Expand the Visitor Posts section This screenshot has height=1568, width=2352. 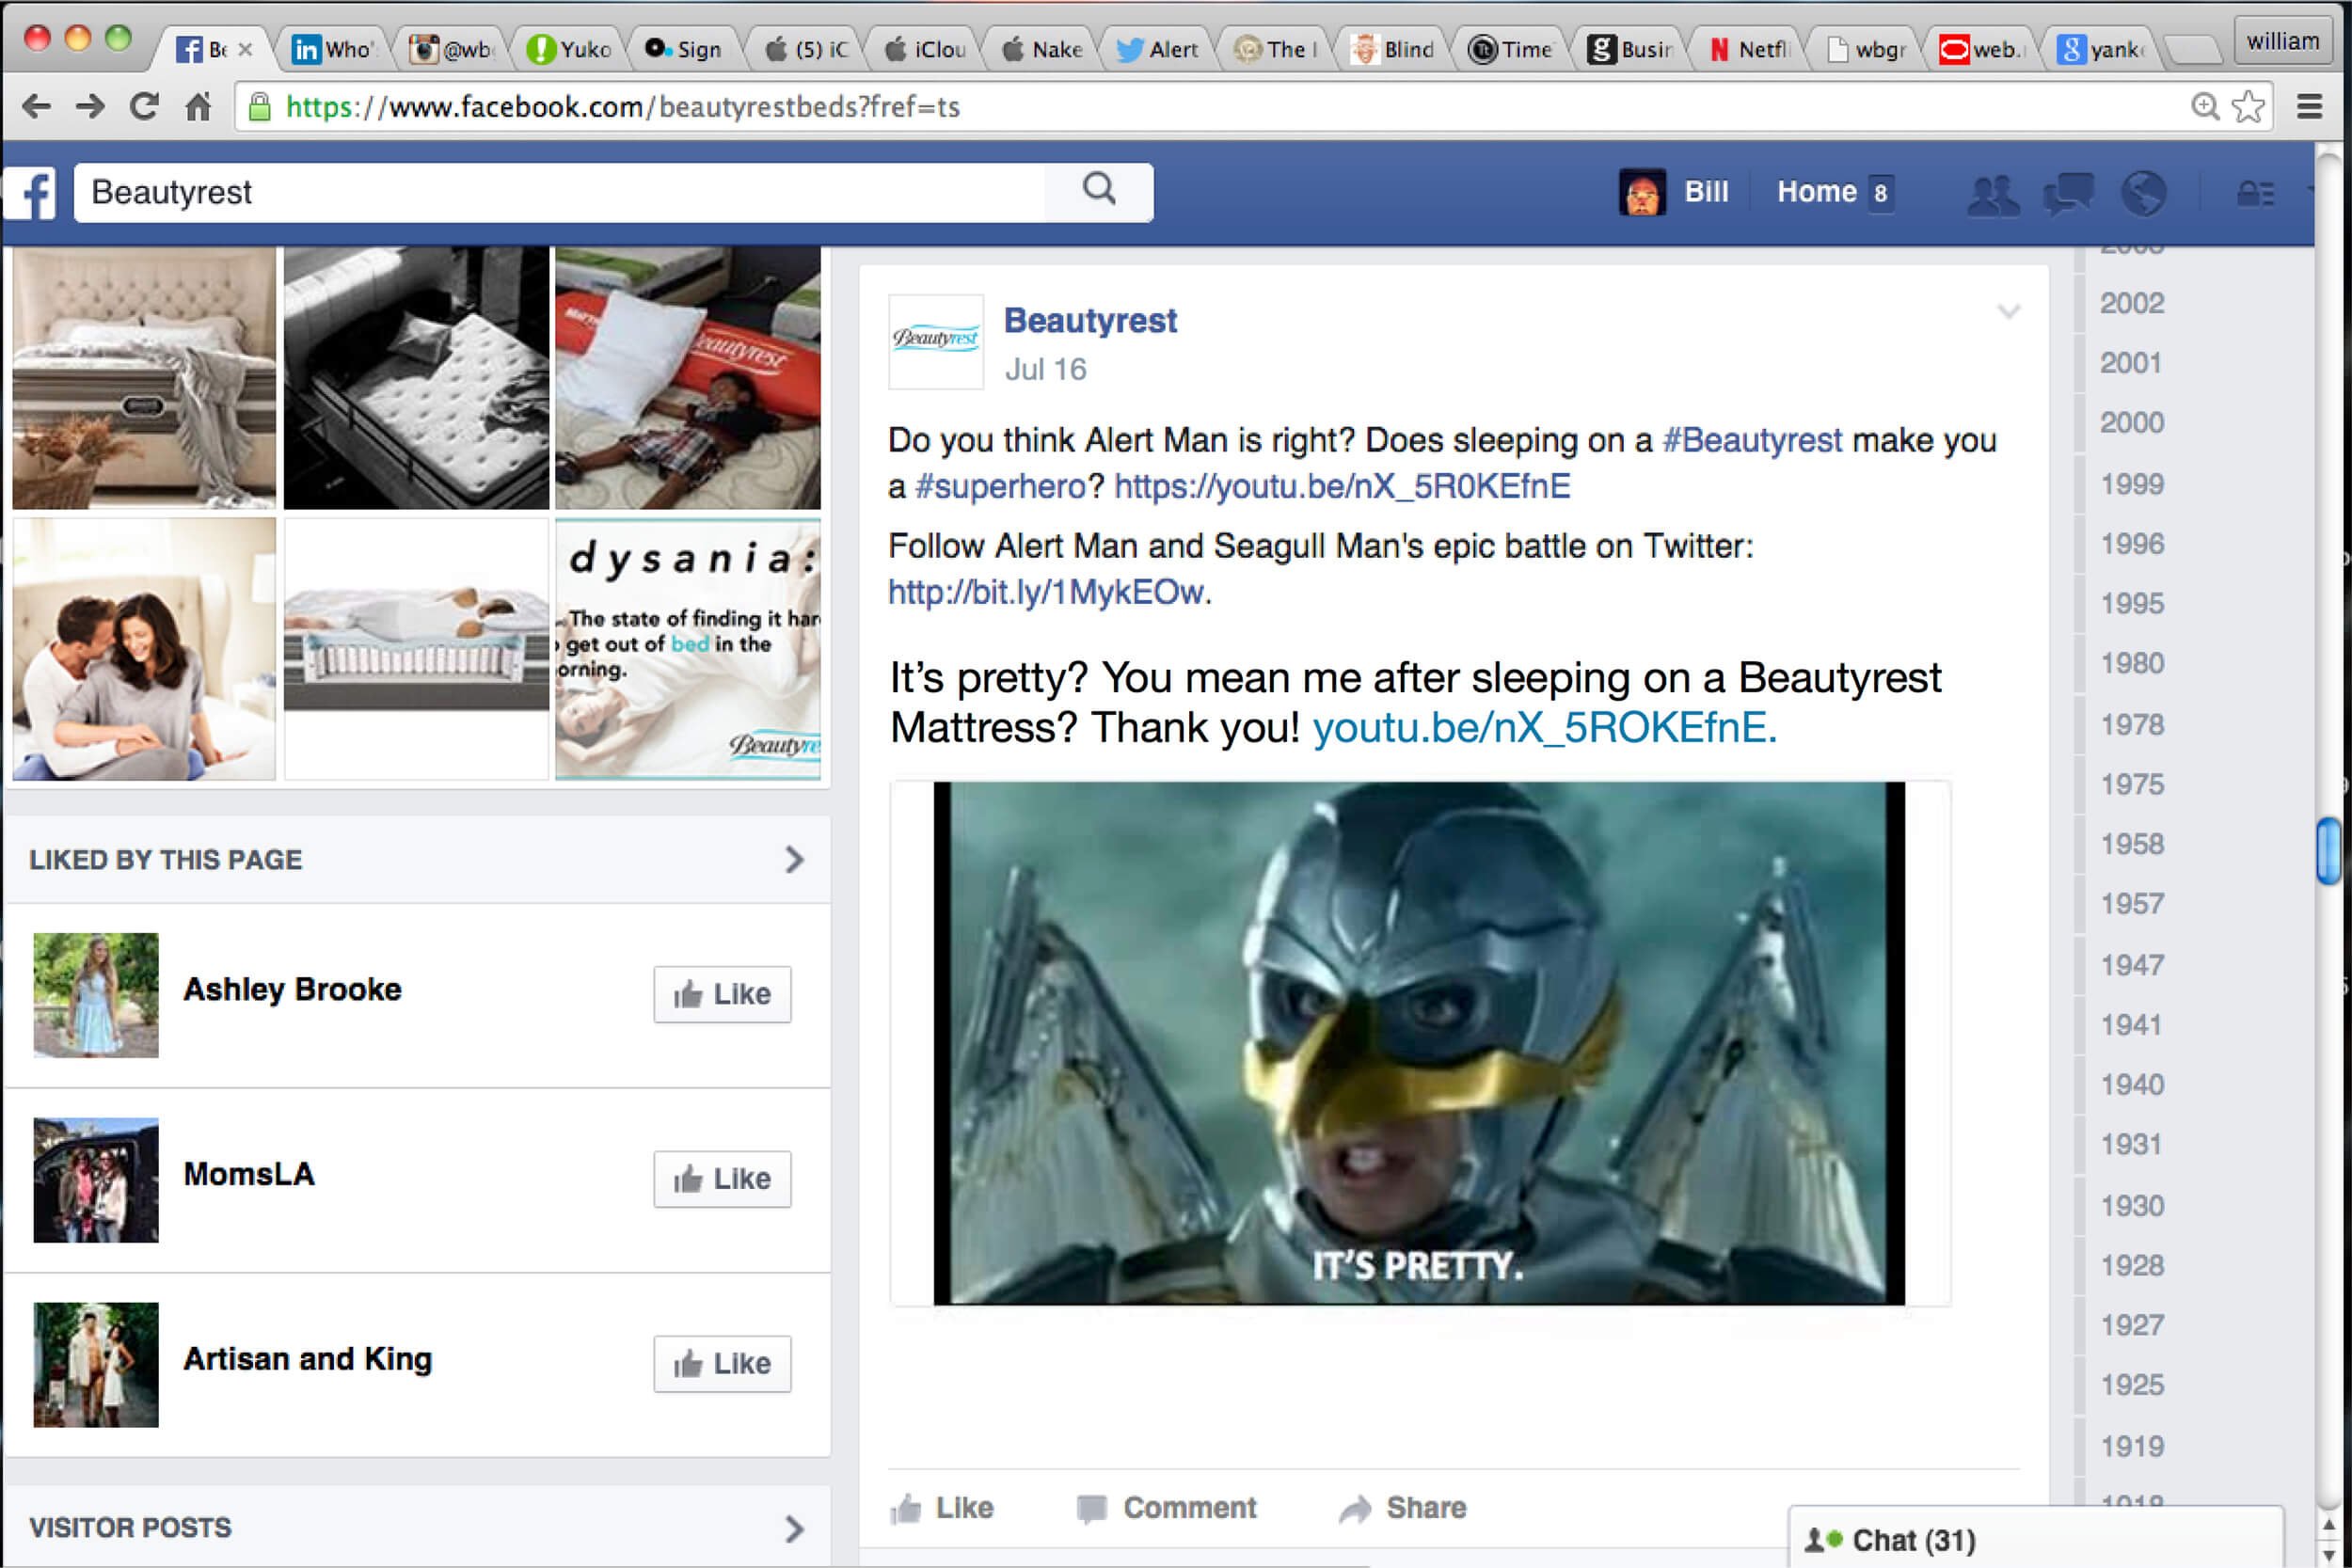coord(794,1529)
